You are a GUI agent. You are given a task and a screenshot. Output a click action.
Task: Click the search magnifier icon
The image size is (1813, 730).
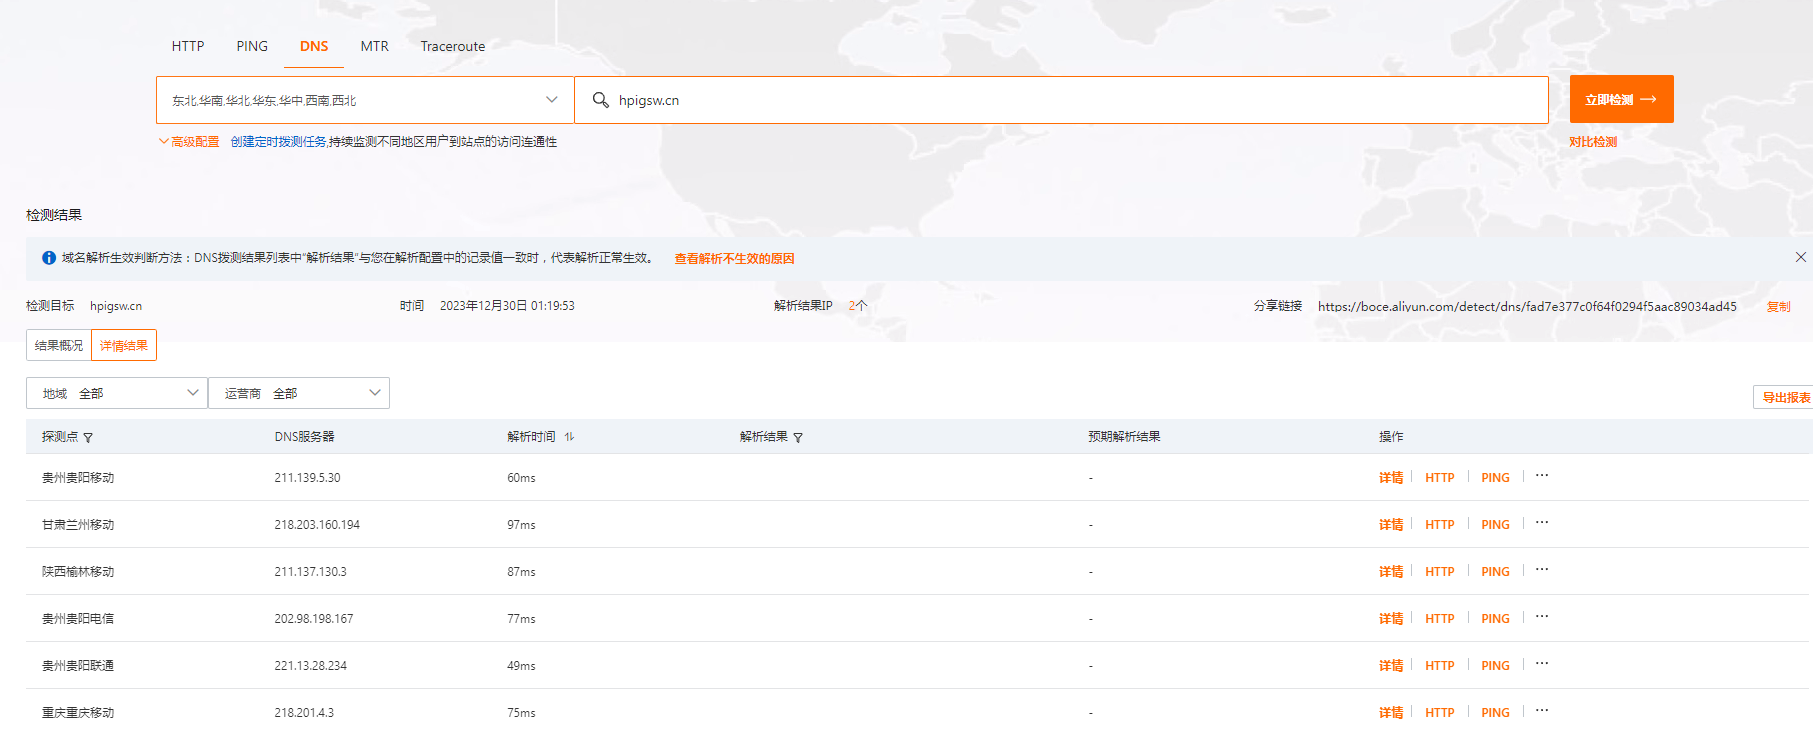click(x=601, y=100)
